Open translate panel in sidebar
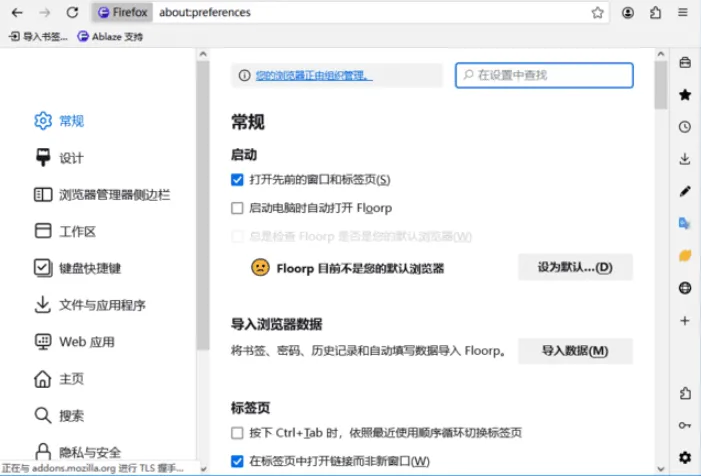 pos(685,223)
